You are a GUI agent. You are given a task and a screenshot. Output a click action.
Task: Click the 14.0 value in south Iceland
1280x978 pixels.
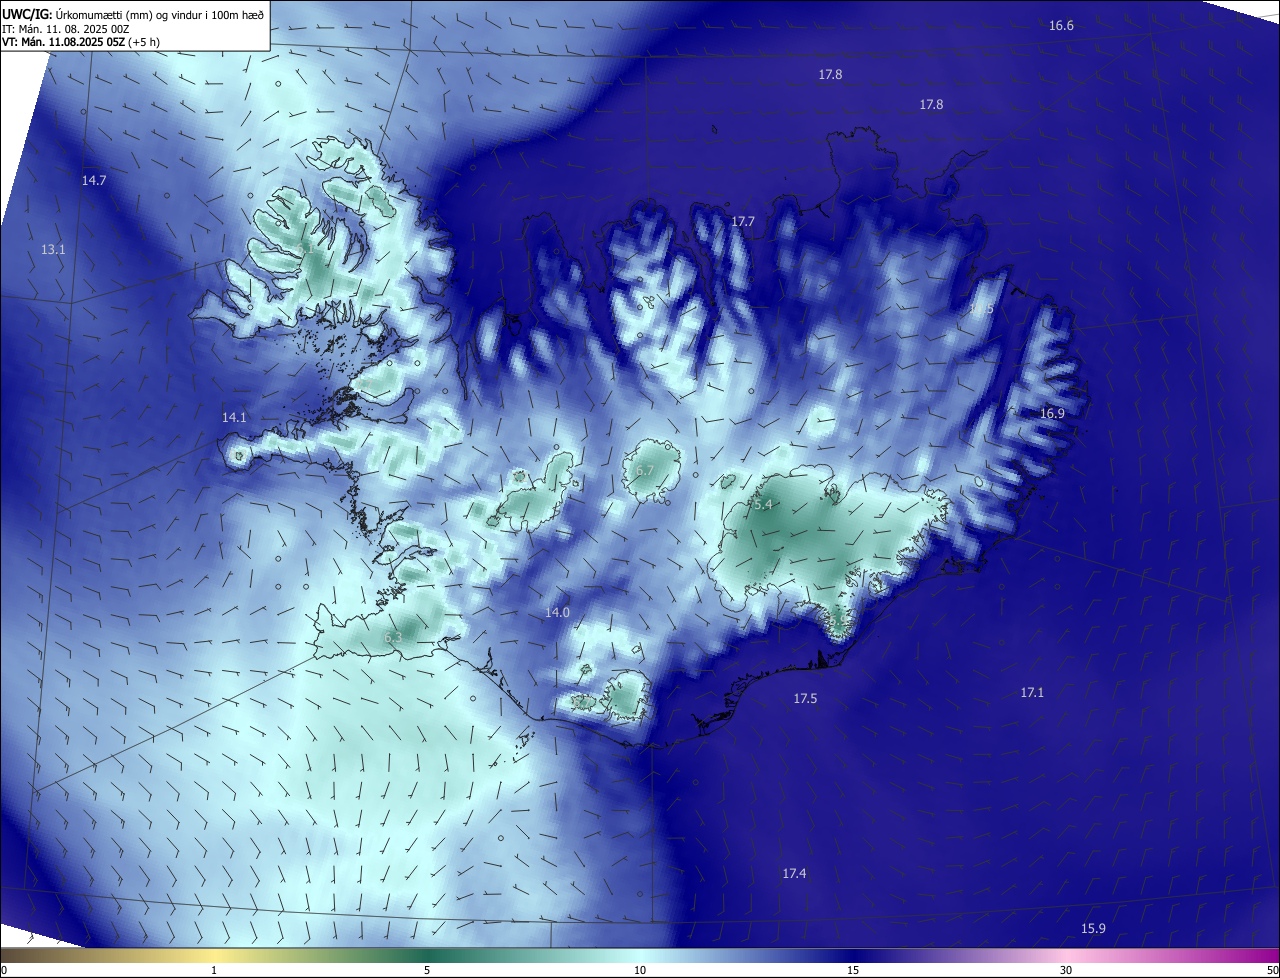(x=557, y=613)
